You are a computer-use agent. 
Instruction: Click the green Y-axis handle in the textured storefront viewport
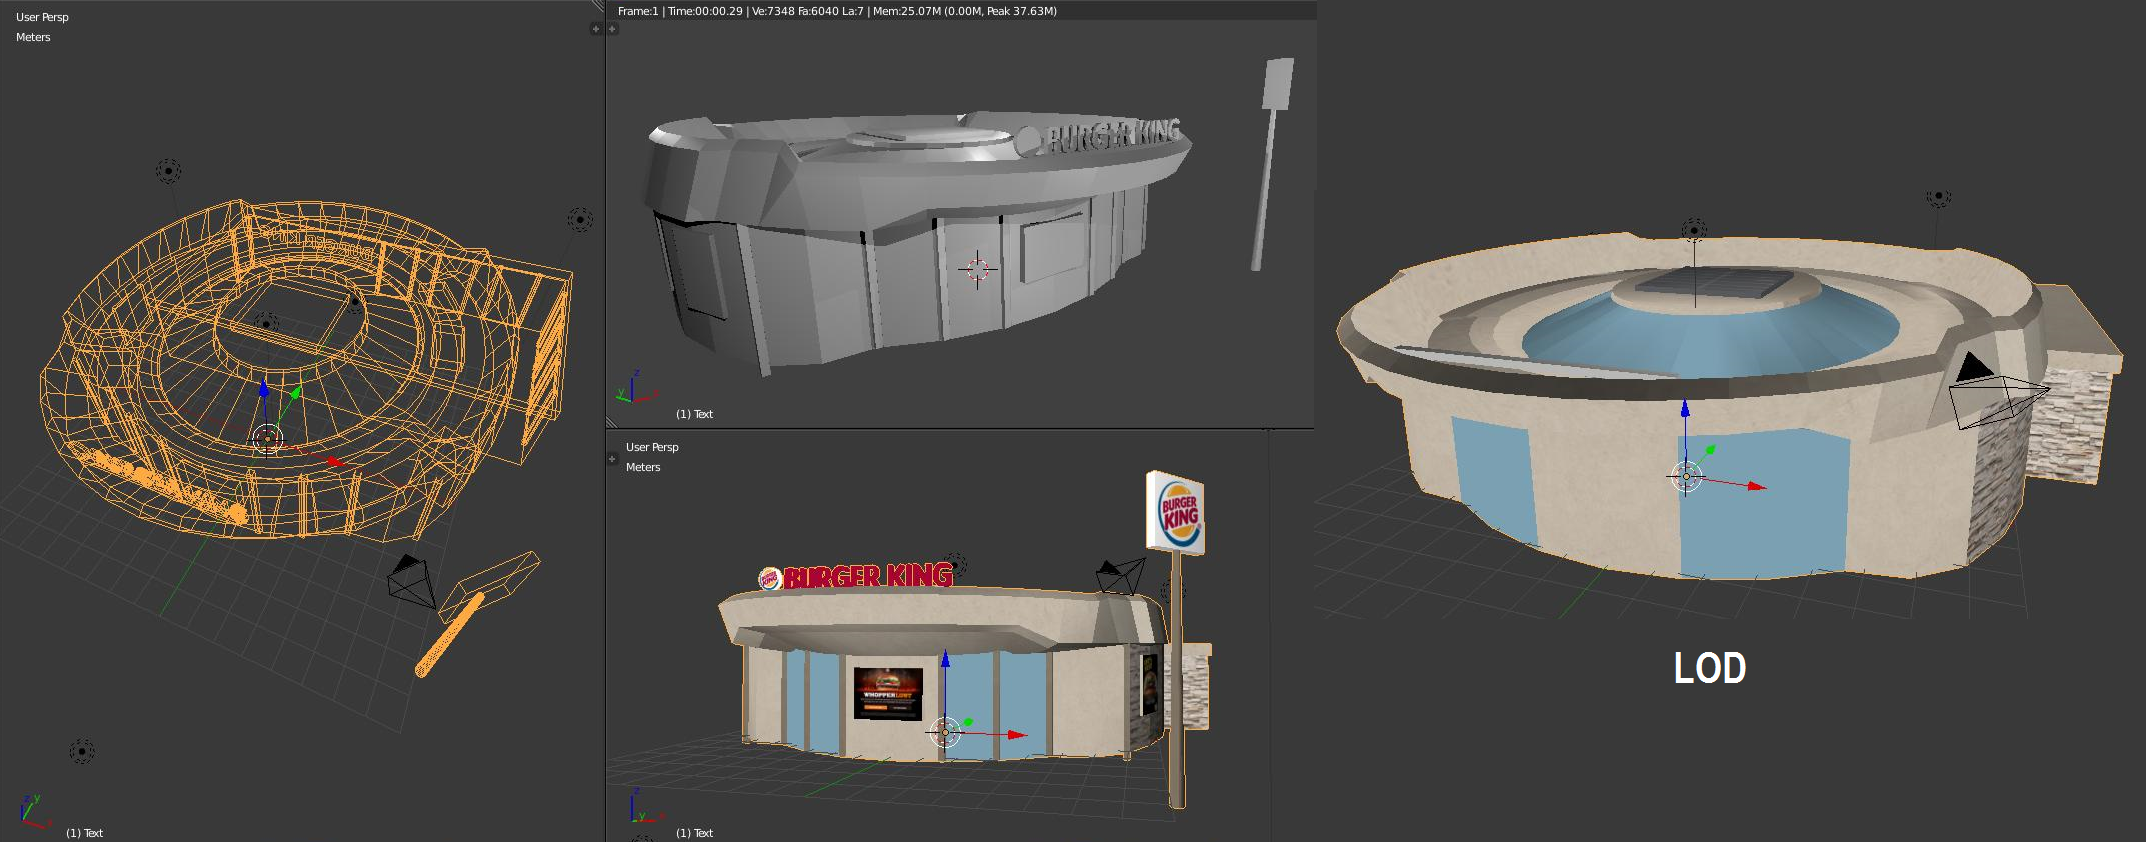click(967, 722)
